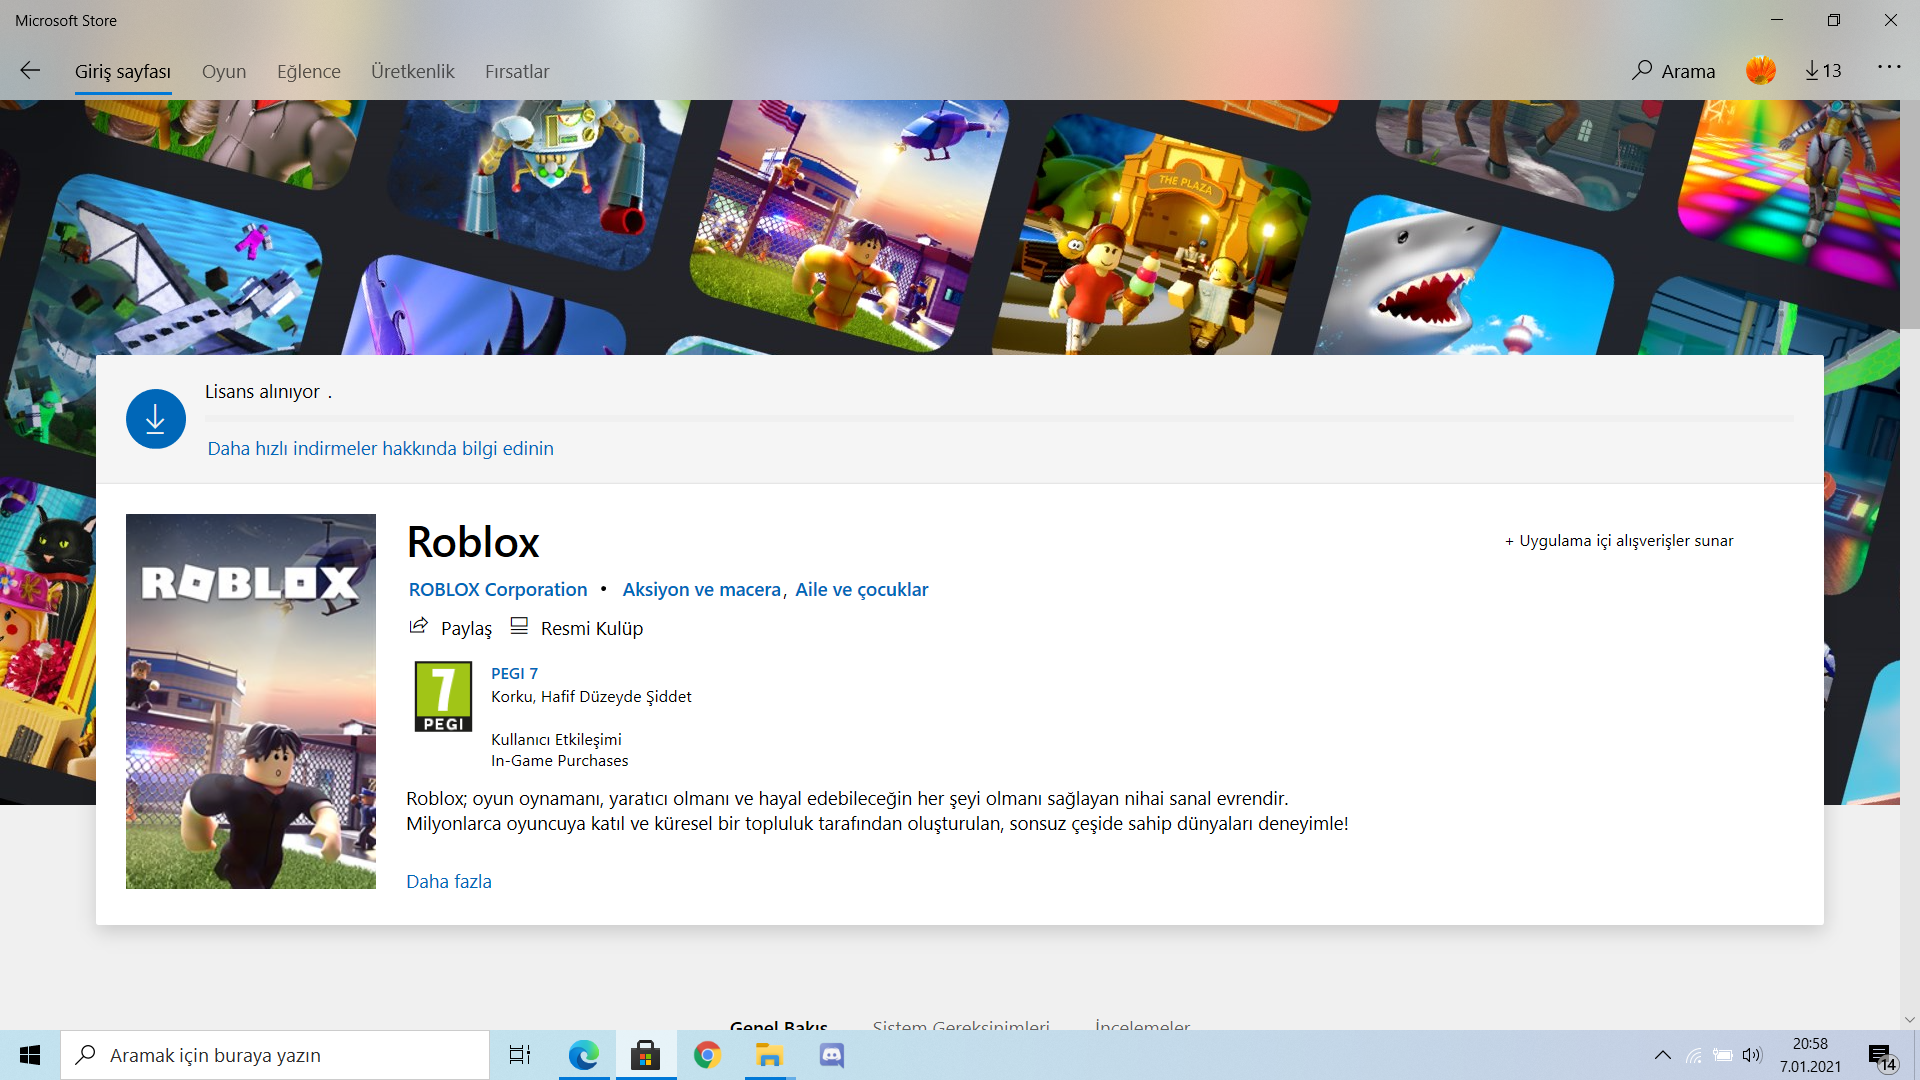Click the license download progress bar
The height and width of the screenshot is (1080, 1920).
pyautogui.click(x=1000, y=418)
